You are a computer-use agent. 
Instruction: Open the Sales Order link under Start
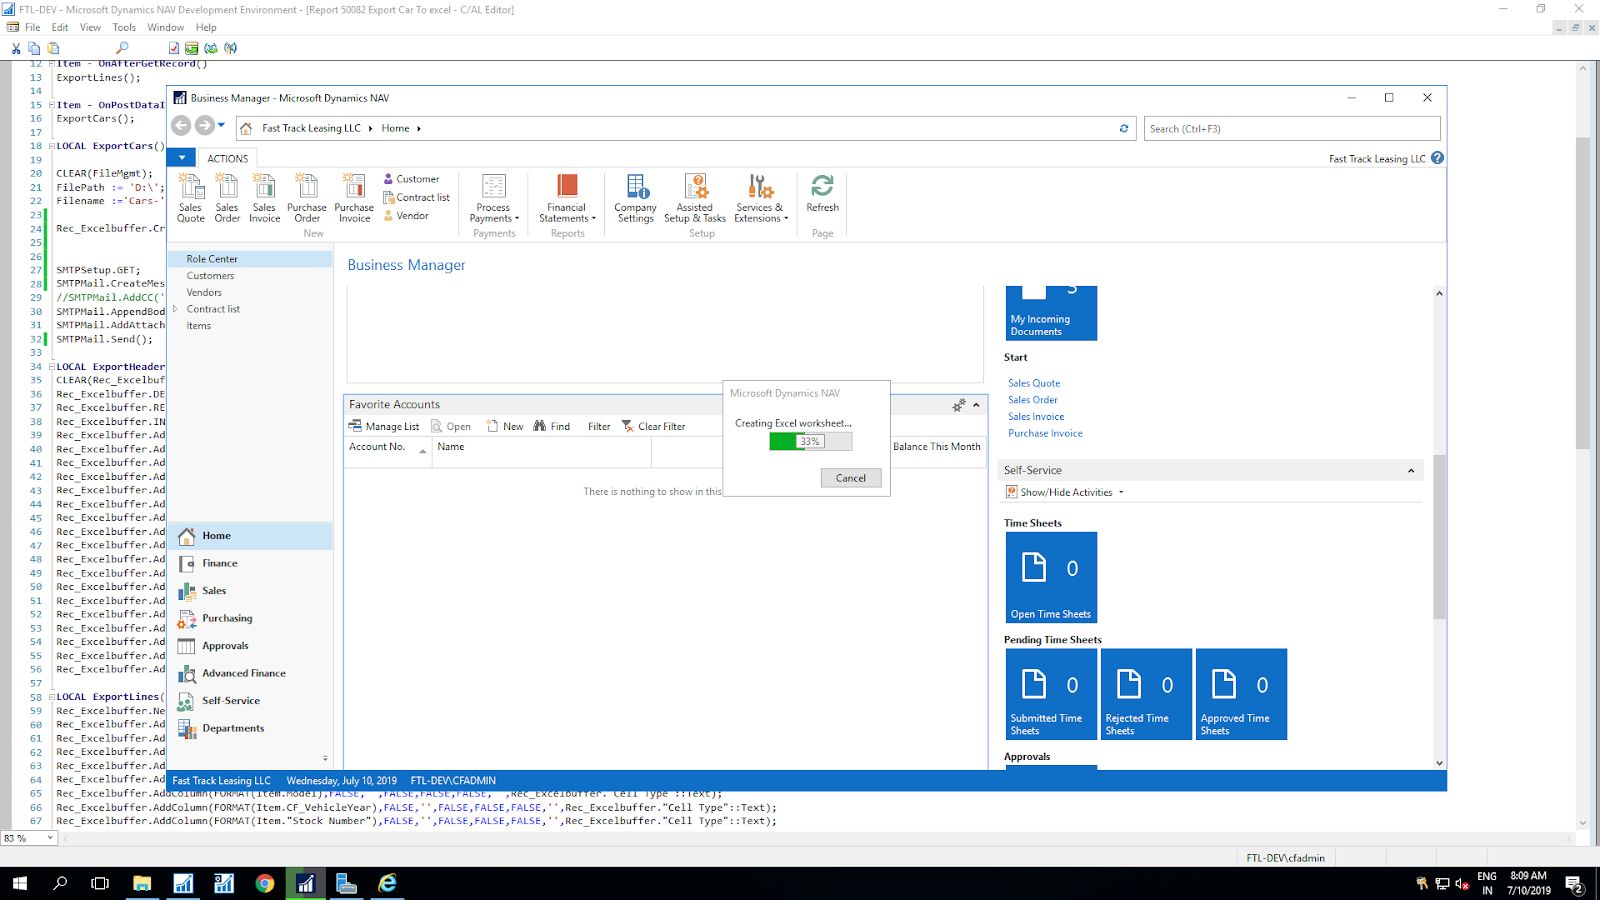tap(1033, 400)
